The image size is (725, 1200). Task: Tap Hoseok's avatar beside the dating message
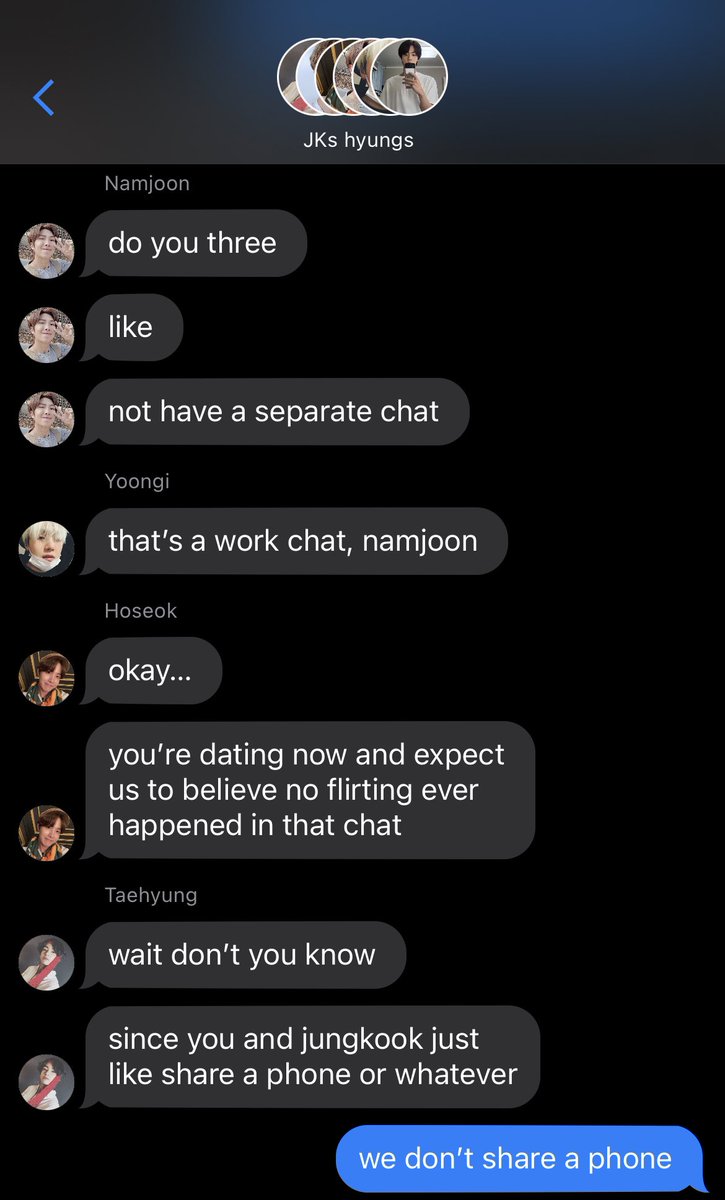pos(46,832)
